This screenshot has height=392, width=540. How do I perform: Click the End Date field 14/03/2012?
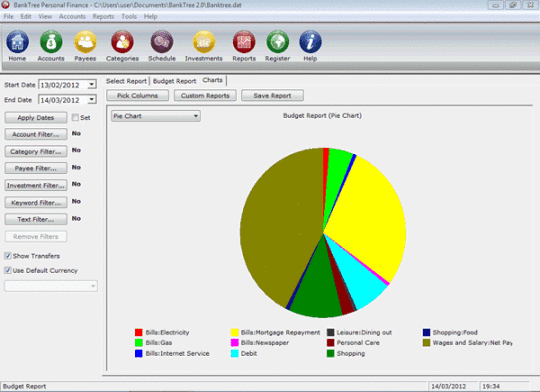coord(63,100)
